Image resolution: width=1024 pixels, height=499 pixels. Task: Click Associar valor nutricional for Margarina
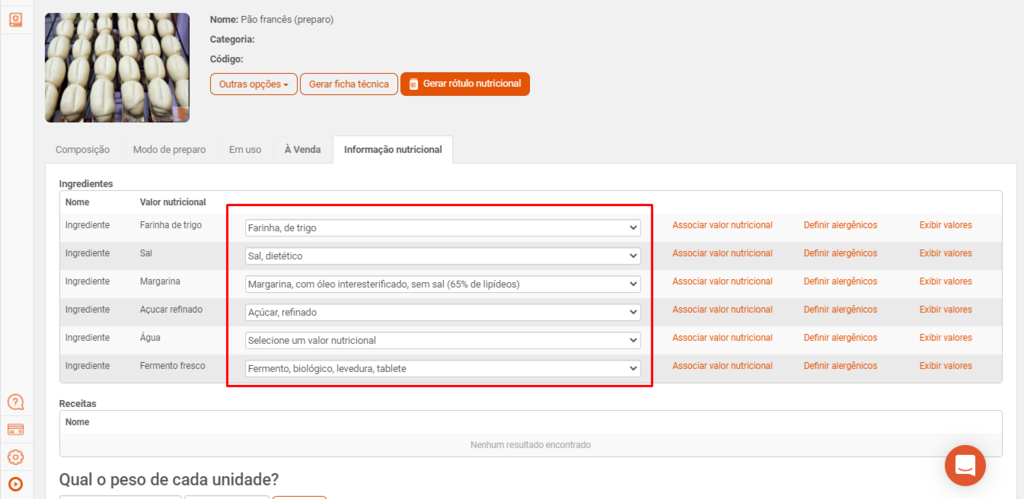click(x=722, y=281)
